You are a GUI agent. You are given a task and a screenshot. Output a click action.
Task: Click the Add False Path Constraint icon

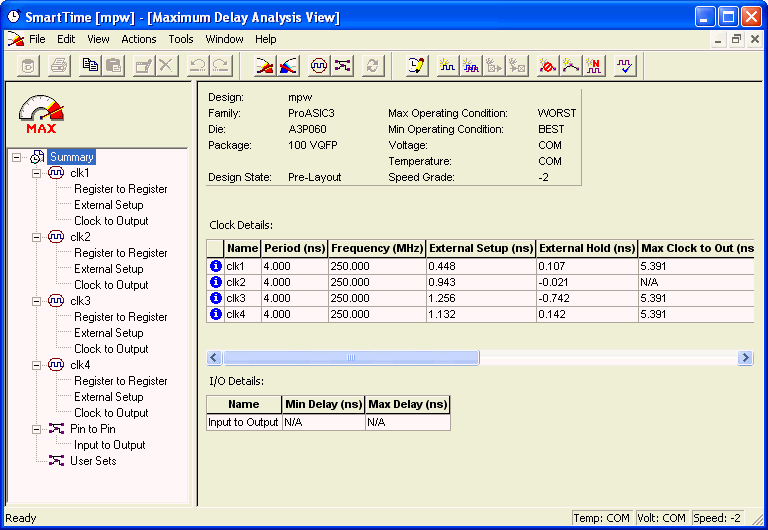pos(548,66)
